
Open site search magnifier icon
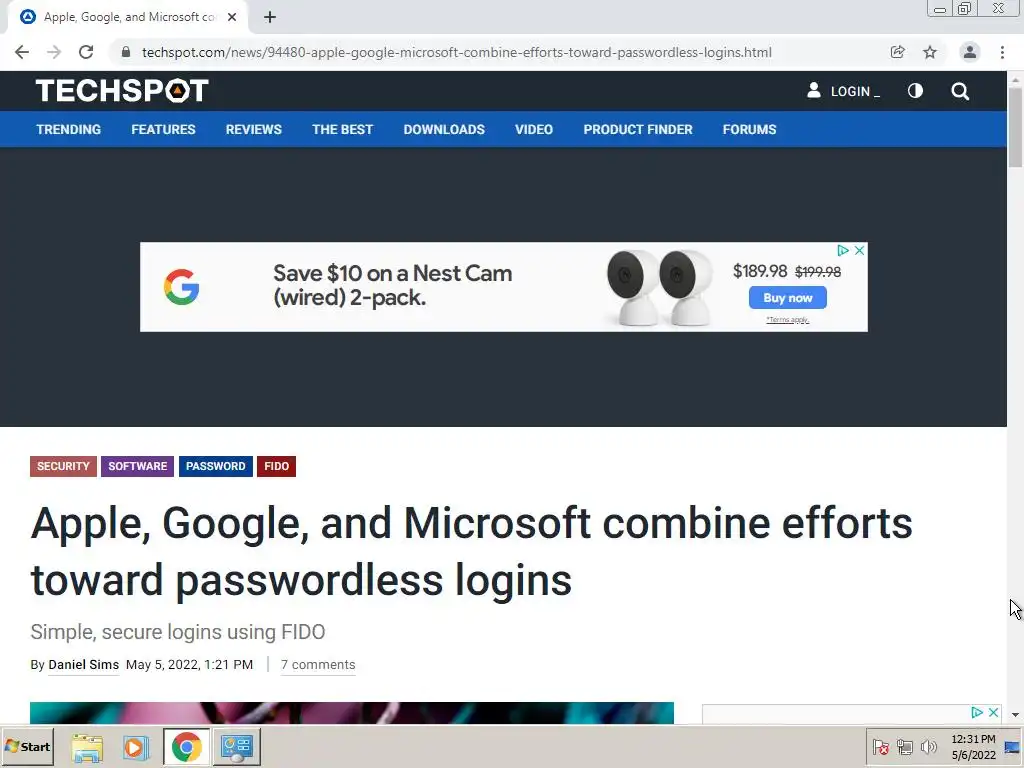point(960,91)
